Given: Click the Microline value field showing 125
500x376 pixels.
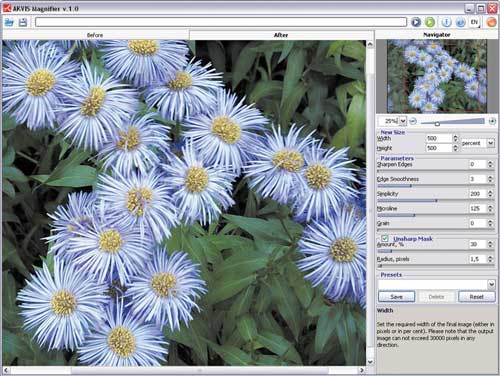Looking at the screenshot, I should click(x=477, y=208).
